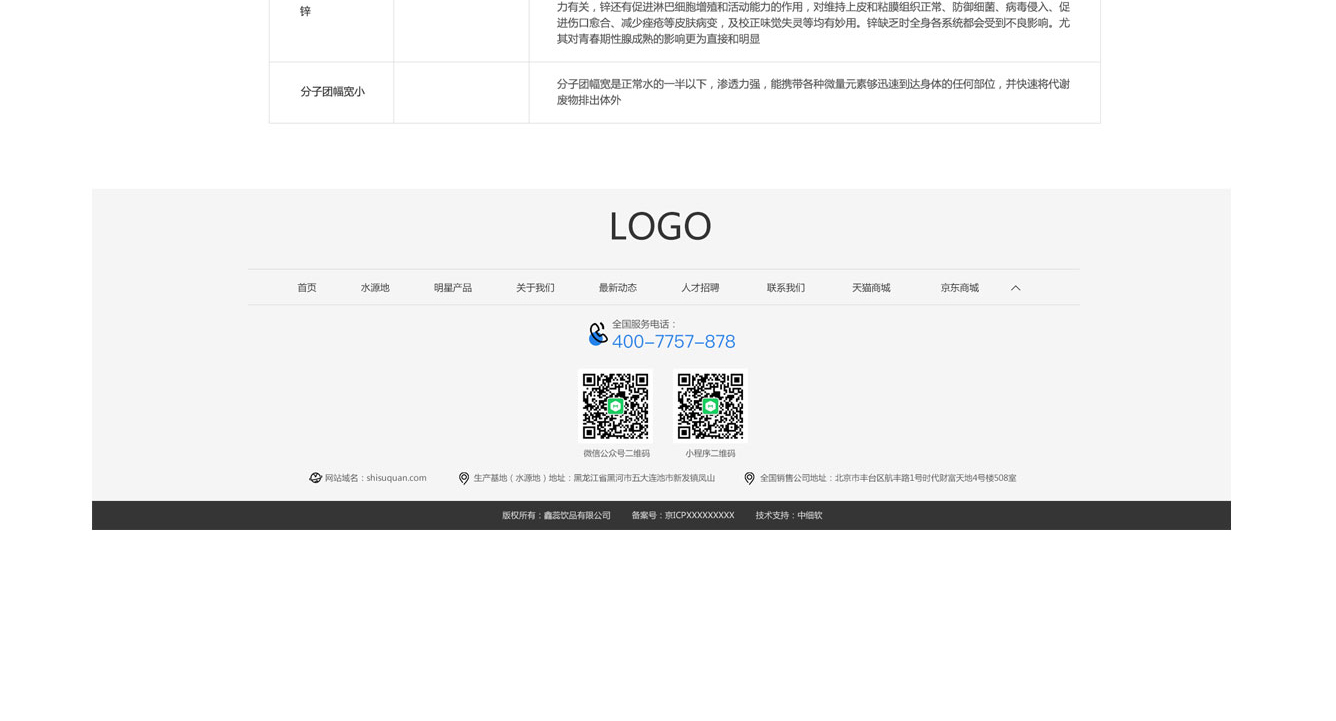Click the LOGO in the footer
Screen dimensions: 1336x721
click(x=660, y=226)
